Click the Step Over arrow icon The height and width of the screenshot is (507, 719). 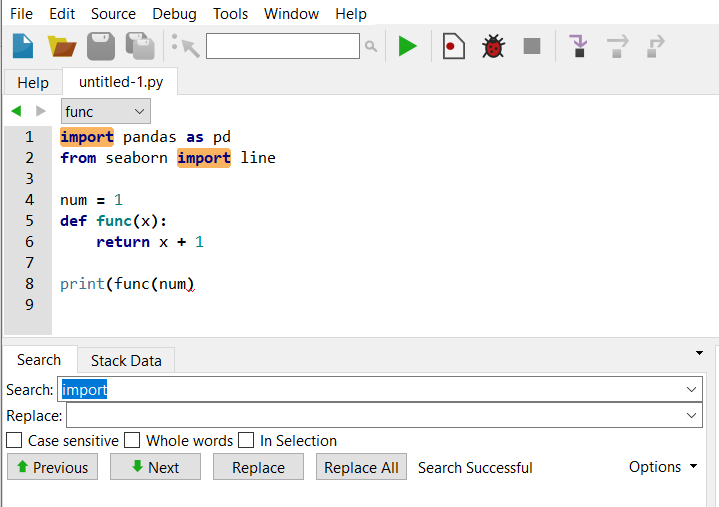(x=617, y=46)
